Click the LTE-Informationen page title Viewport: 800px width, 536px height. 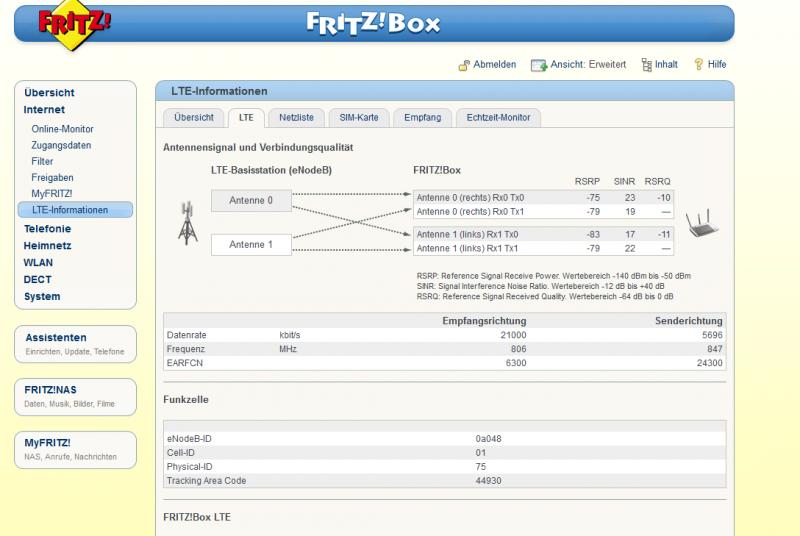point(219,91)
